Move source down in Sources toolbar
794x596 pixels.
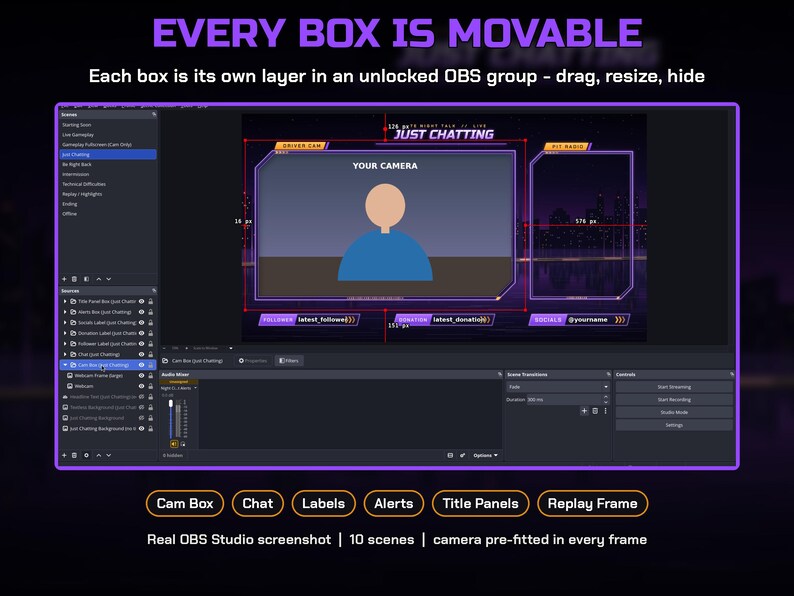pos(108,455)
